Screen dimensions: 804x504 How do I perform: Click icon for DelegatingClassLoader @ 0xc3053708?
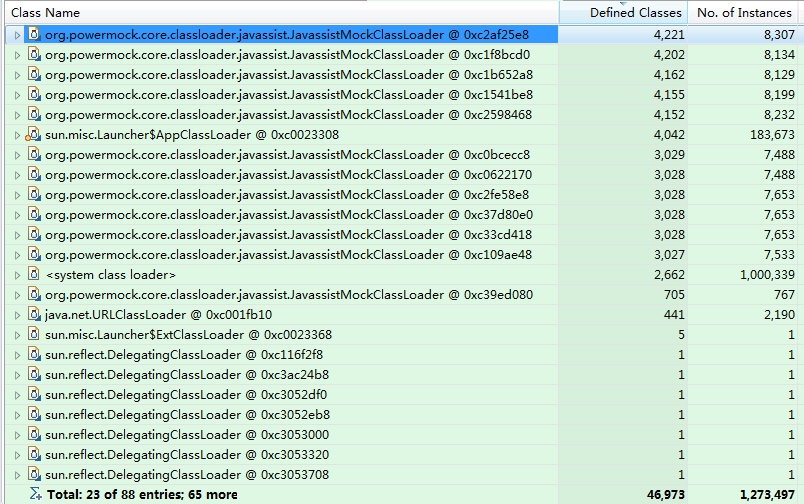click(34, 474)
